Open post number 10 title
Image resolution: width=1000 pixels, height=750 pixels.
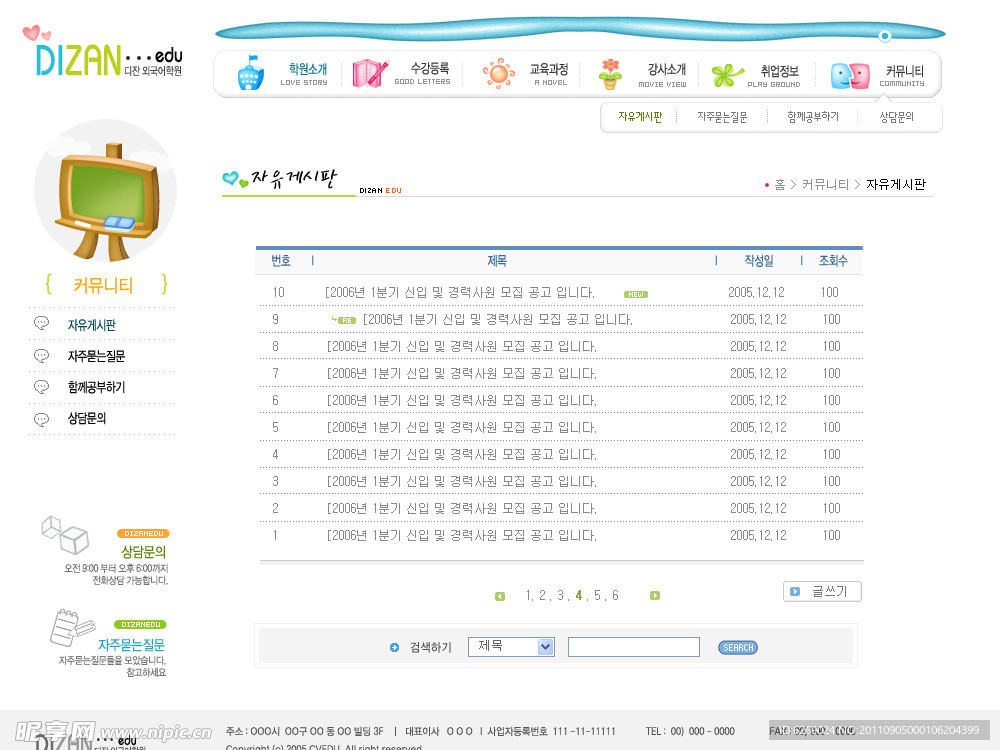[x=460, y=293]
